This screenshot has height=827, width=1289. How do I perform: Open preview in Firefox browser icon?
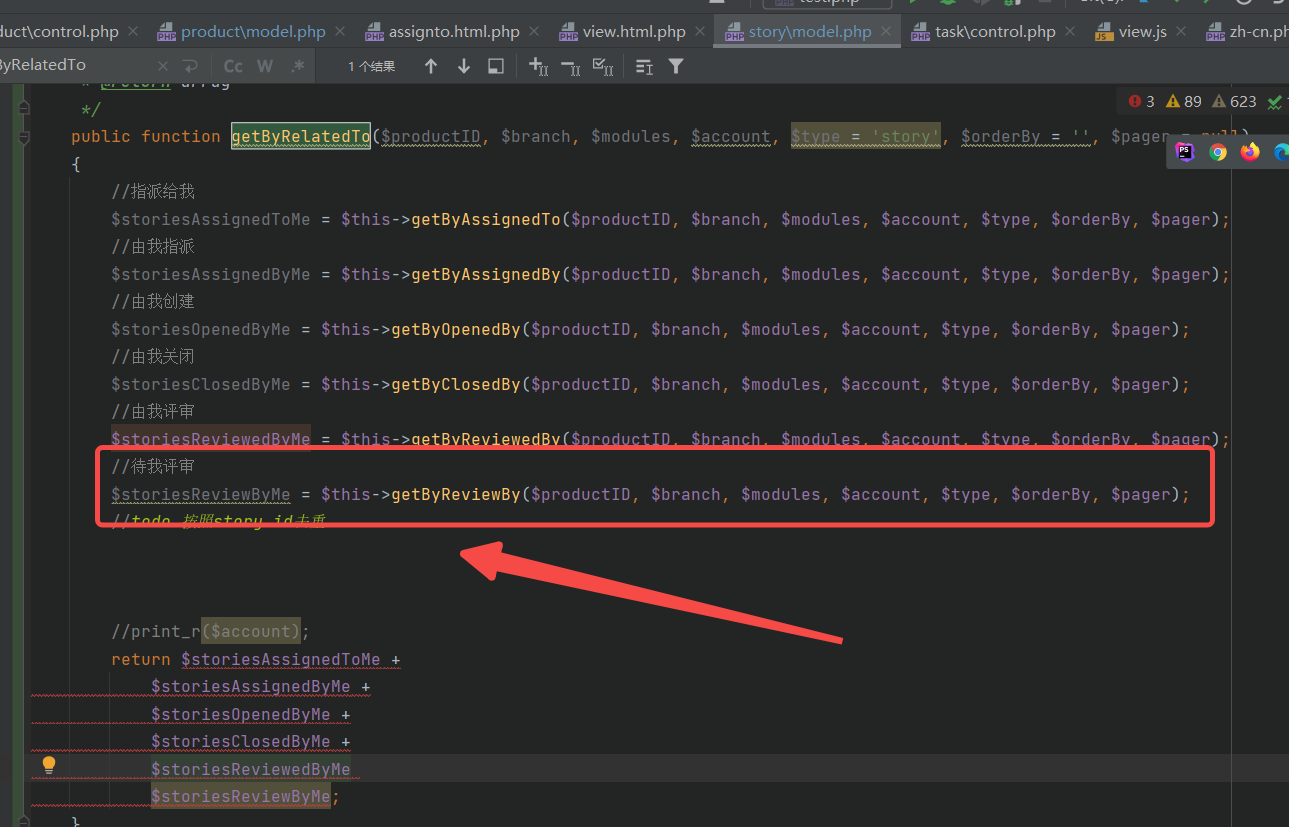coord(1250,152)
